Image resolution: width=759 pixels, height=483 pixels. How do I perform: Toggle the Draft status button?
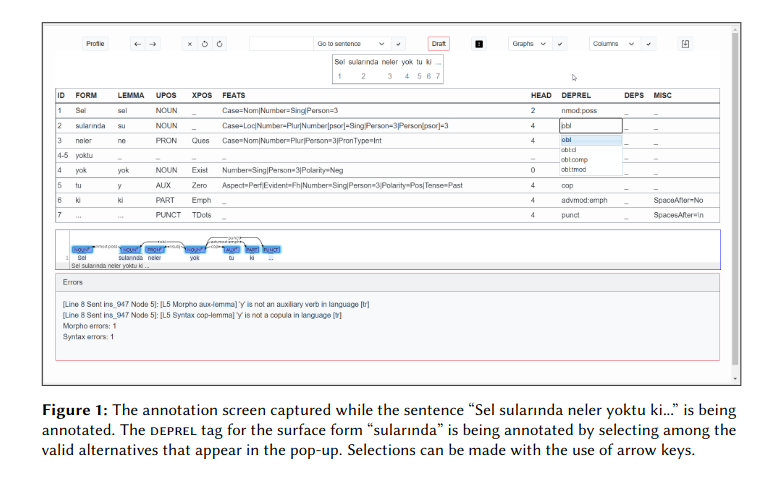pyautogui.click(x=439, y=44)
